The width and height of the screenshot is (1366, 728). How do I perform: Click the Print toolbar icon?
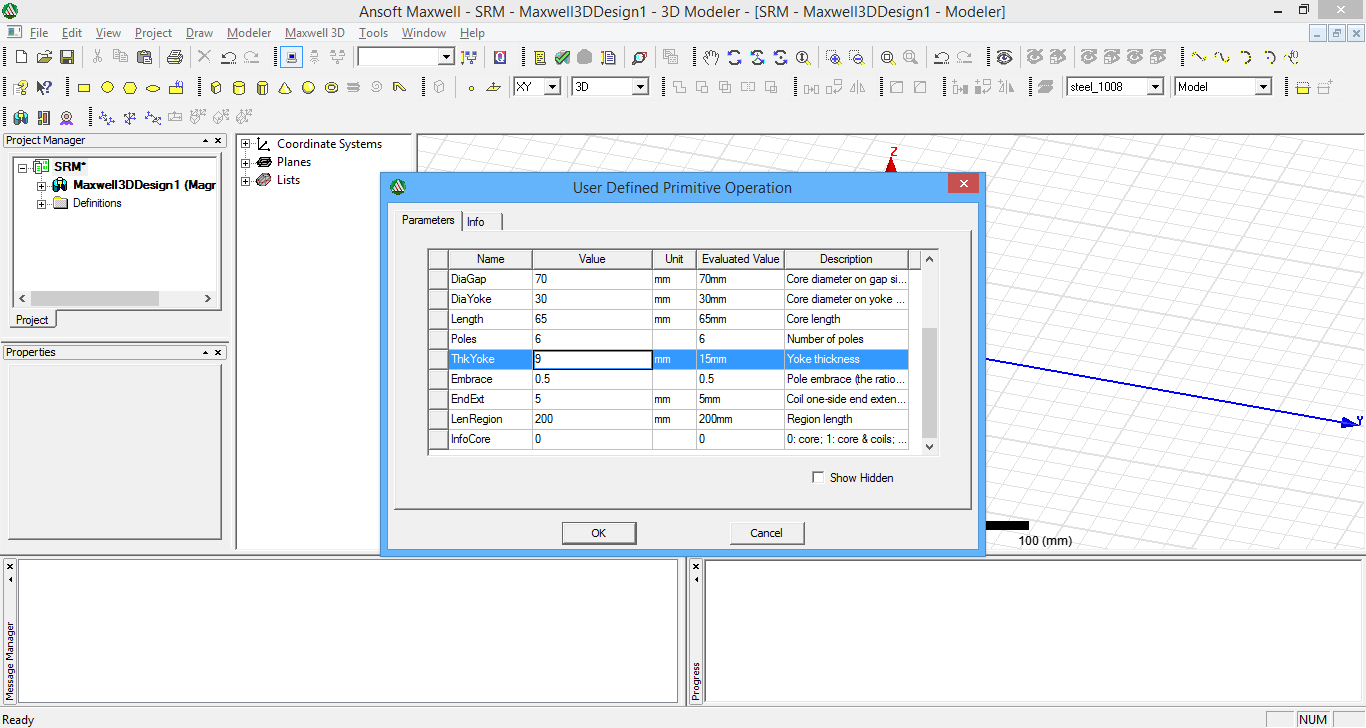[175, 57]
